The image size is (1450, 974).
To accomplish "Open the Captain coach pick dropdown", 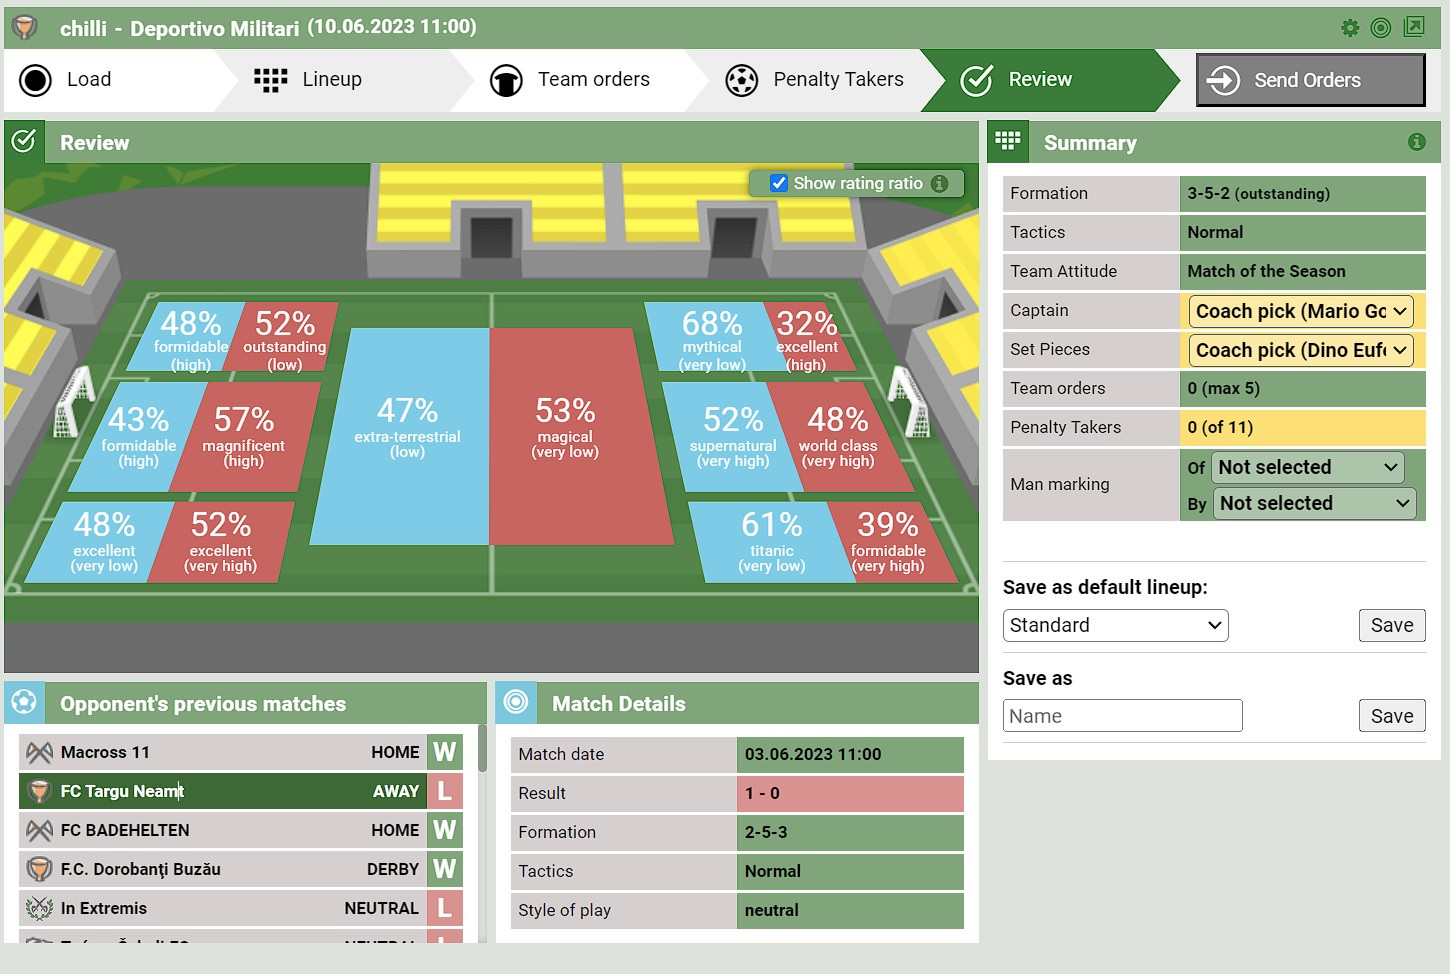I will [1301, 311].
